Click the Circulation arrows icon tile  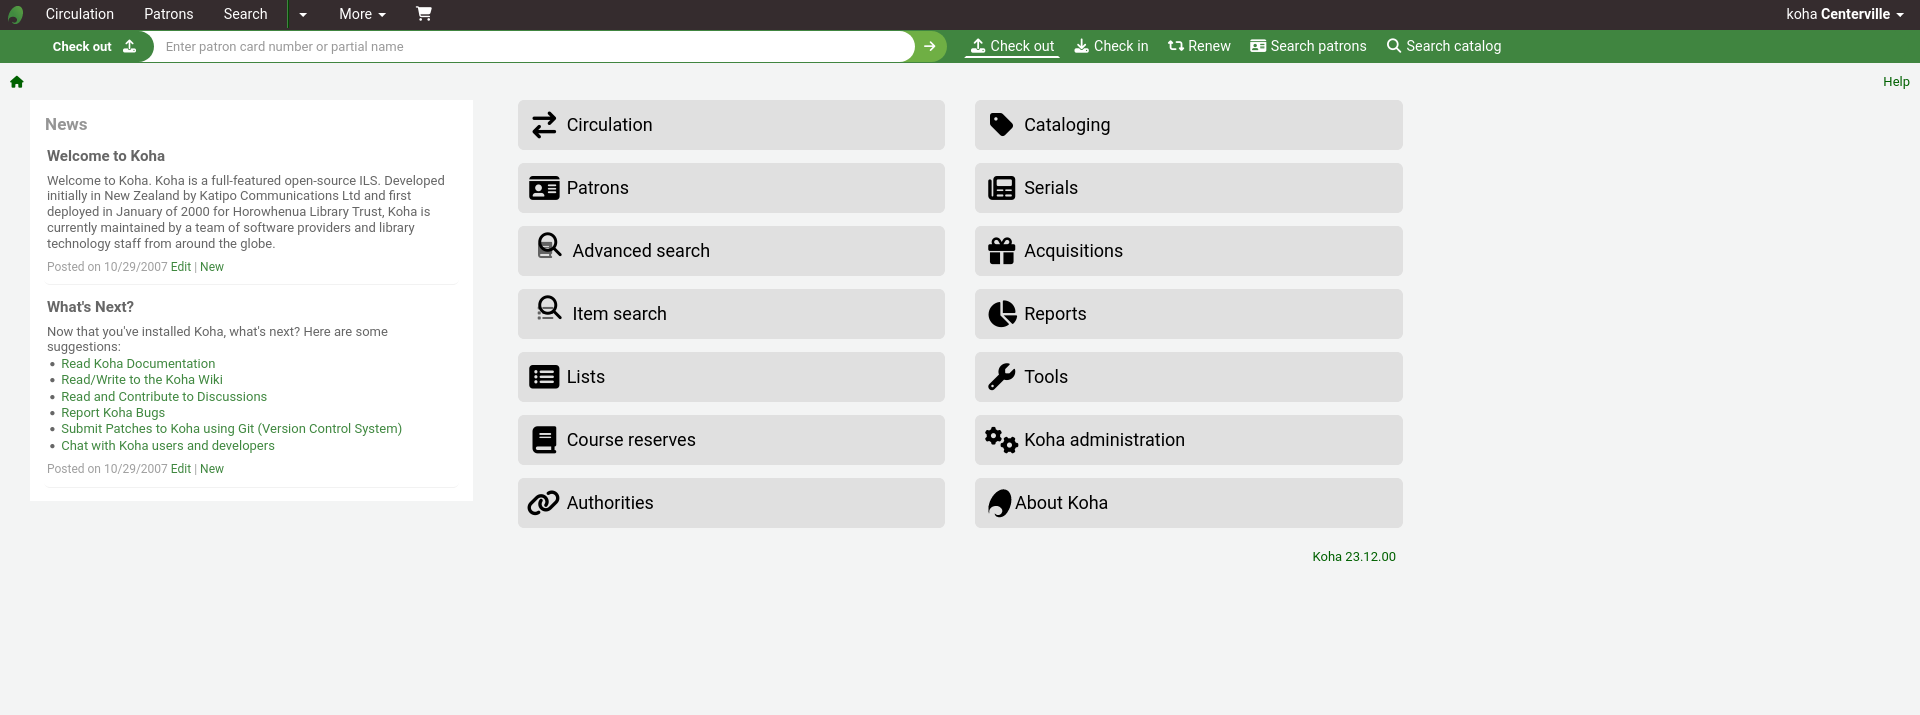[x=544, y=125]
